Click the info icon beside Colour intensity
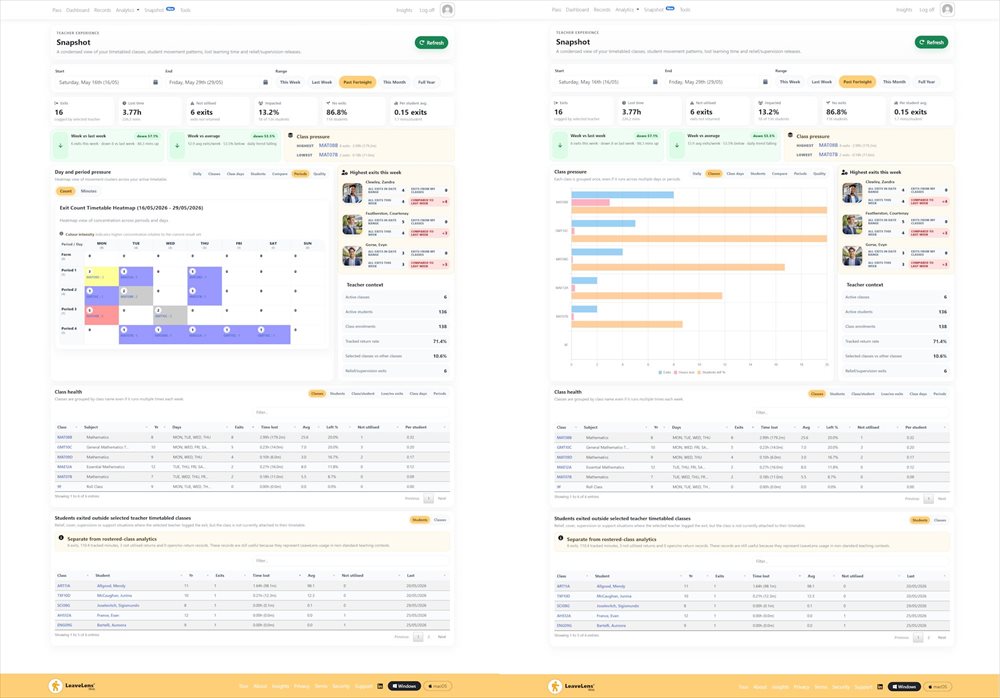This screenshot has height=698, width=1000. click(x=62, y=234)
